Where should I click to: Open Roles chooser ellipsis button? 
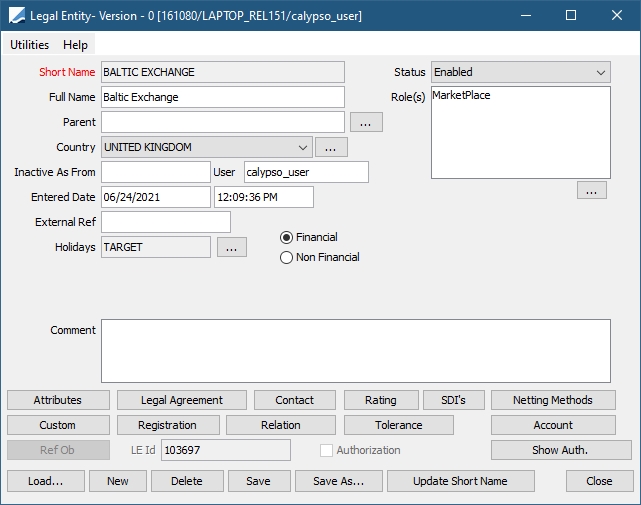point(592,191)
